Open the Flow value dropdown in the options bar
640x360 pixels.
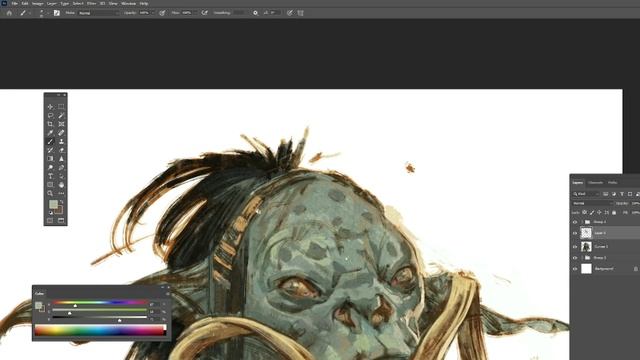pos(195,13)
